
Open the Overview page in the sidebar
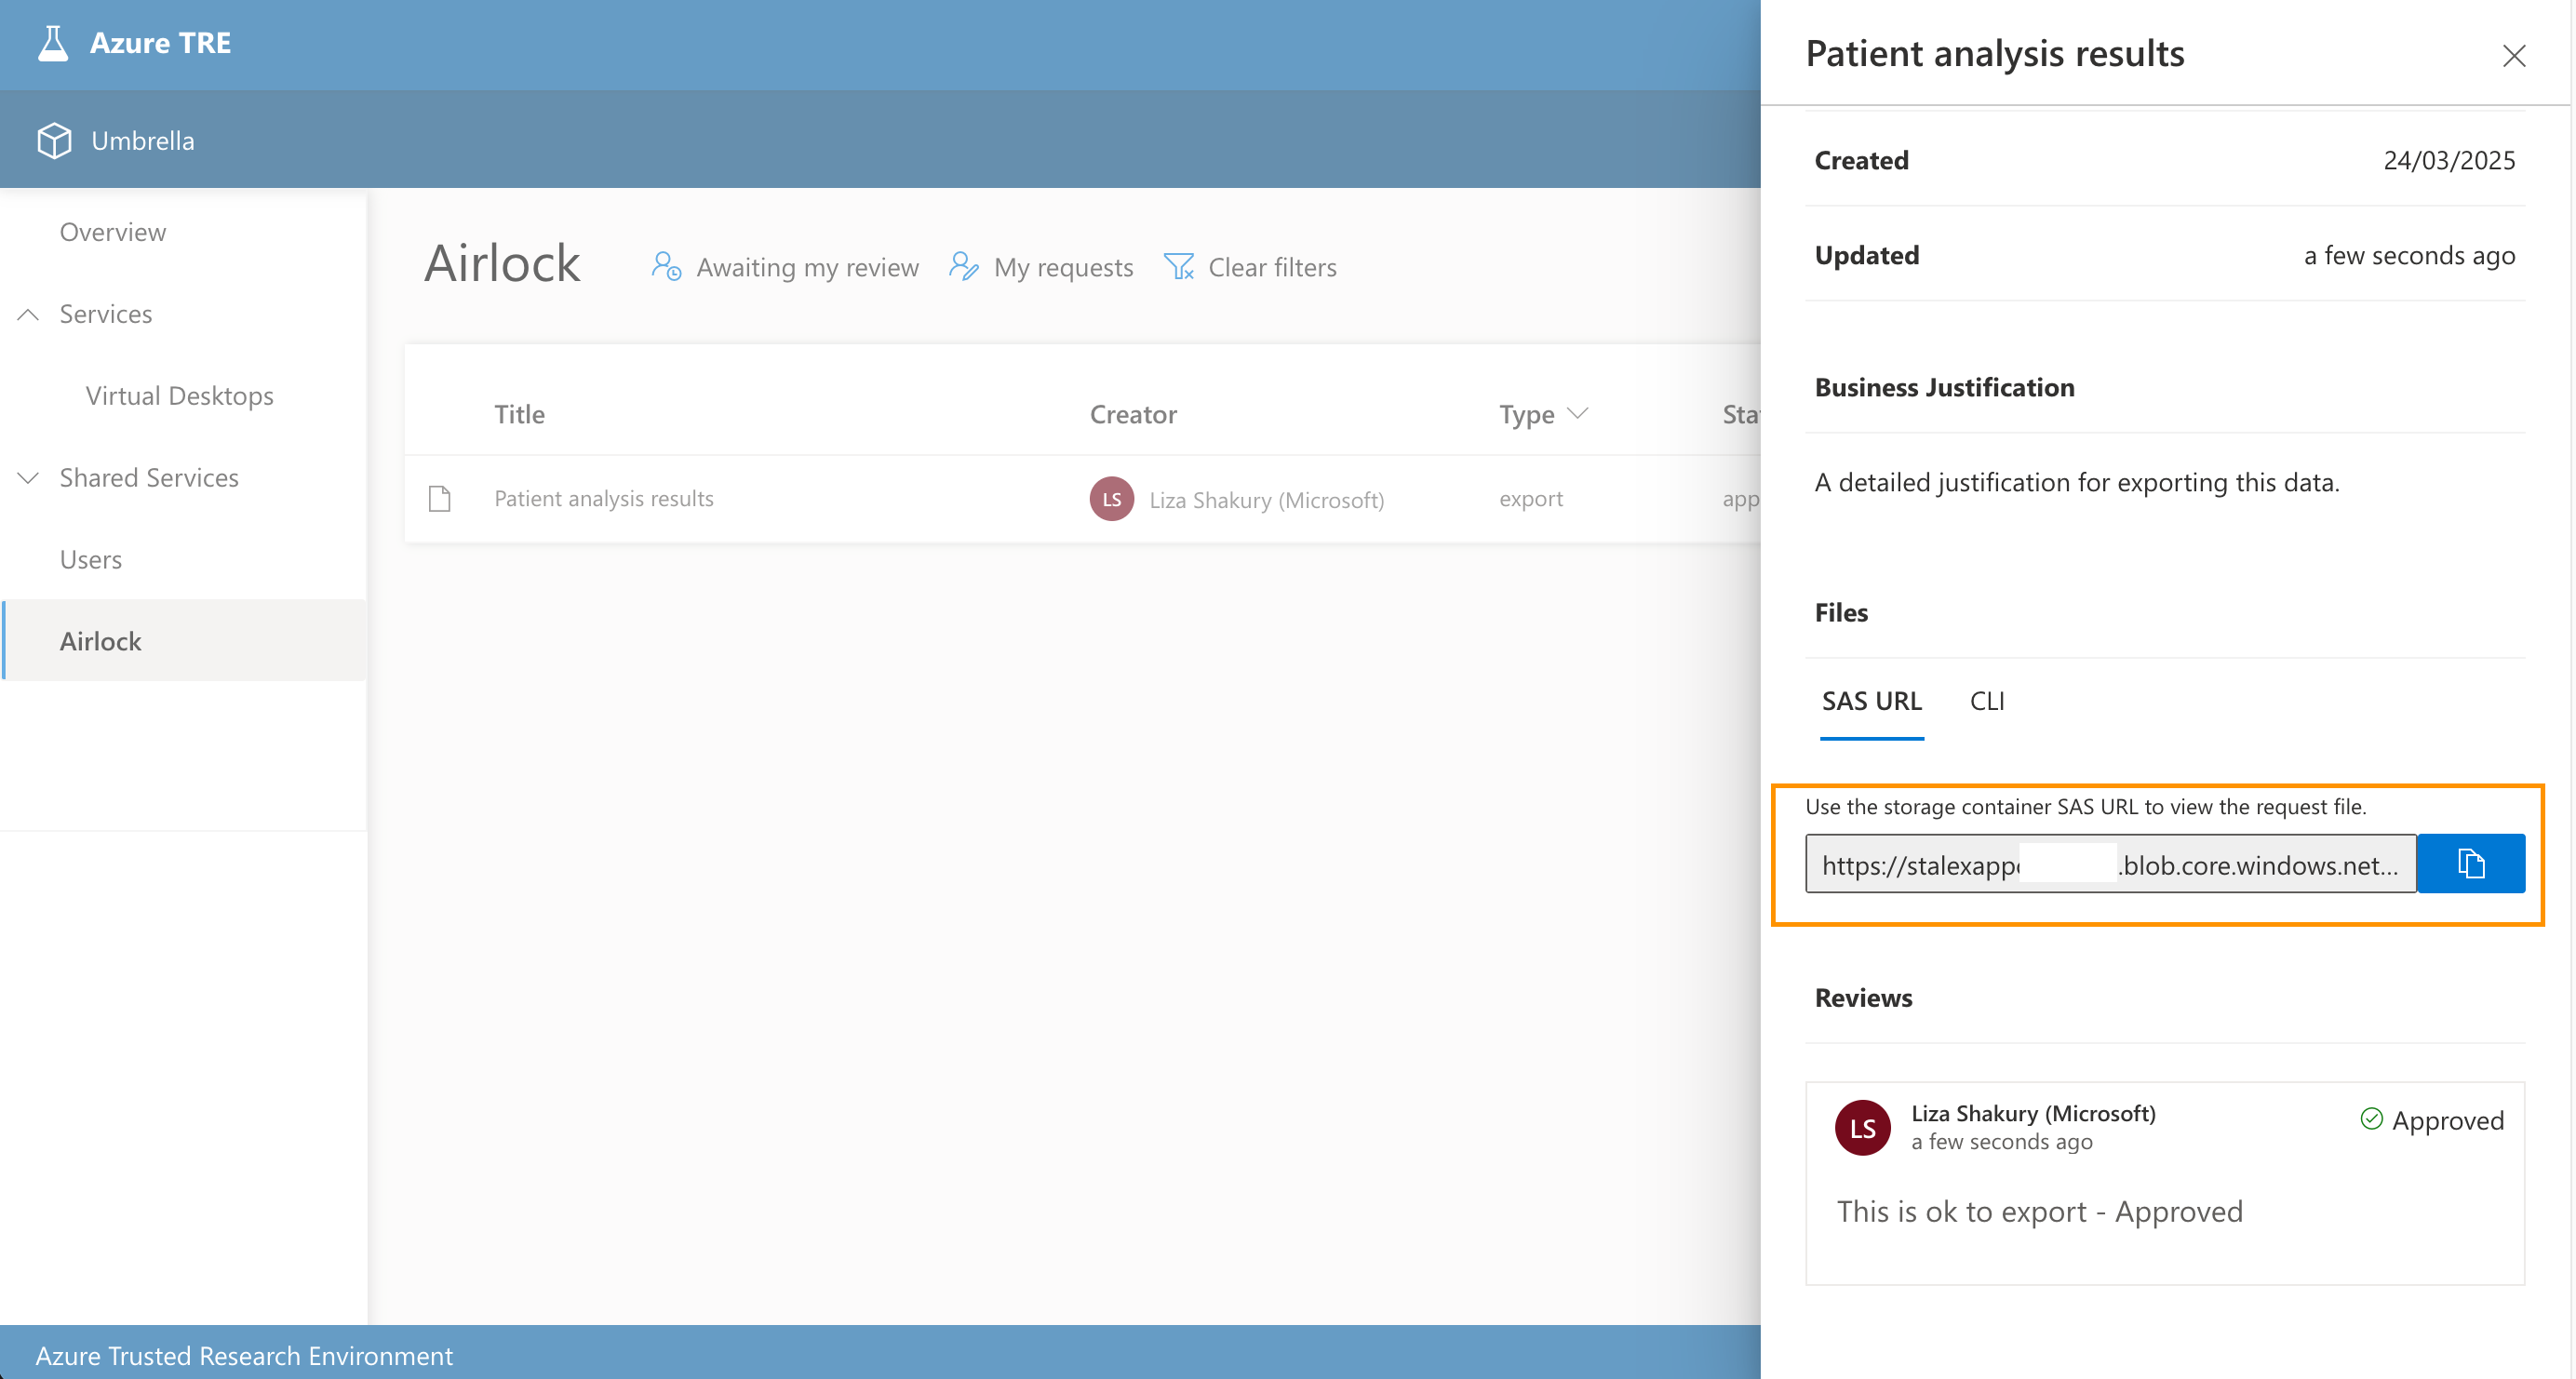point(113,232)
